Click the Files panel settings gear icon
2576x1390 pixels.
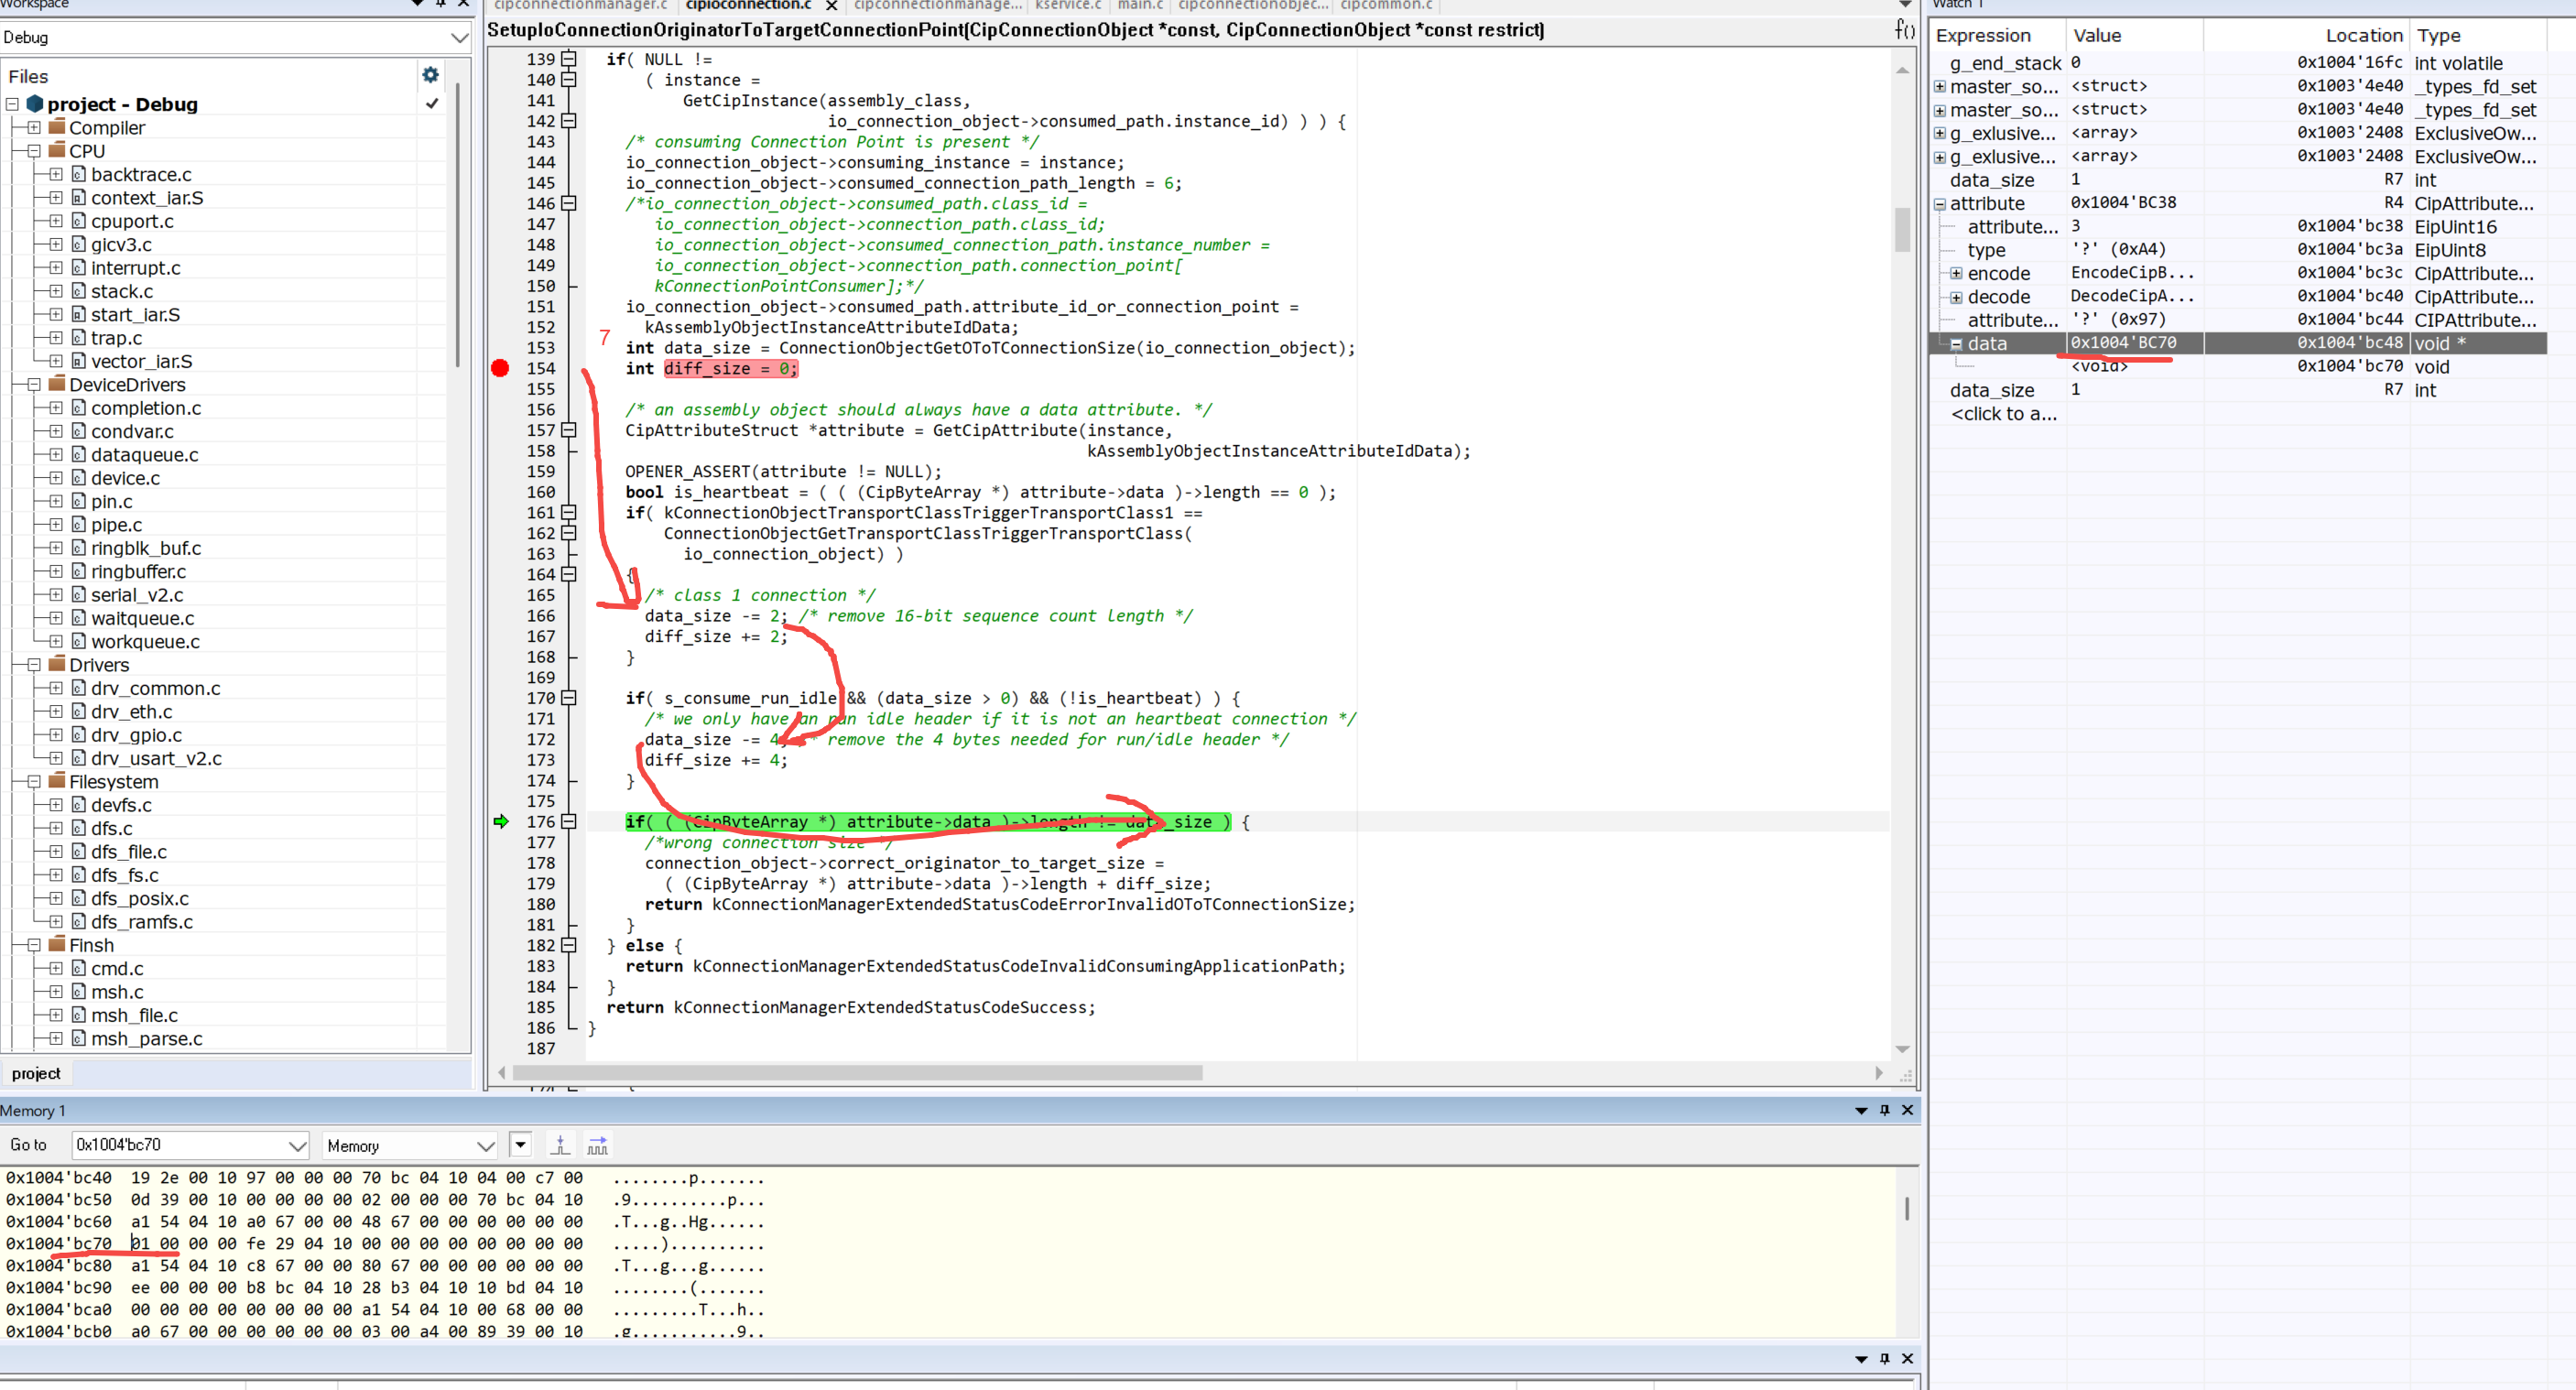430,75
